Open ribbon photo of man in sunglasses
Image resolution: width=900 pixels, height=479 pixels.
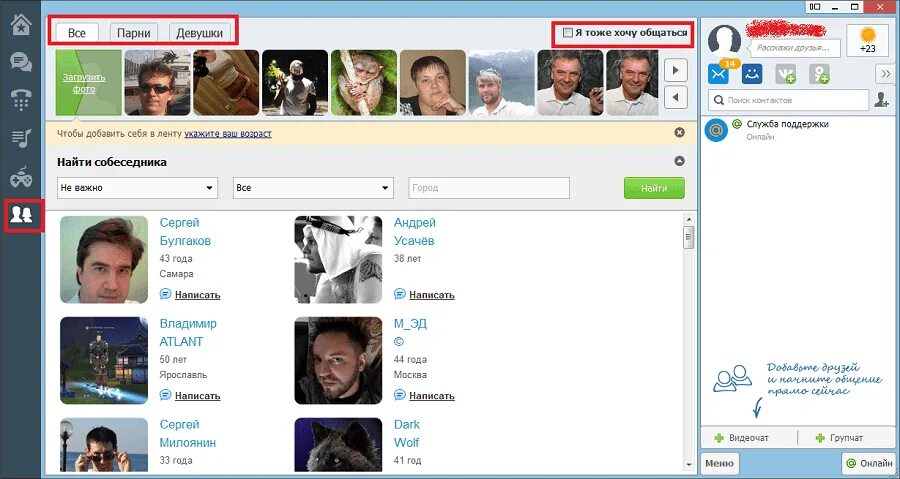(157, 83)
